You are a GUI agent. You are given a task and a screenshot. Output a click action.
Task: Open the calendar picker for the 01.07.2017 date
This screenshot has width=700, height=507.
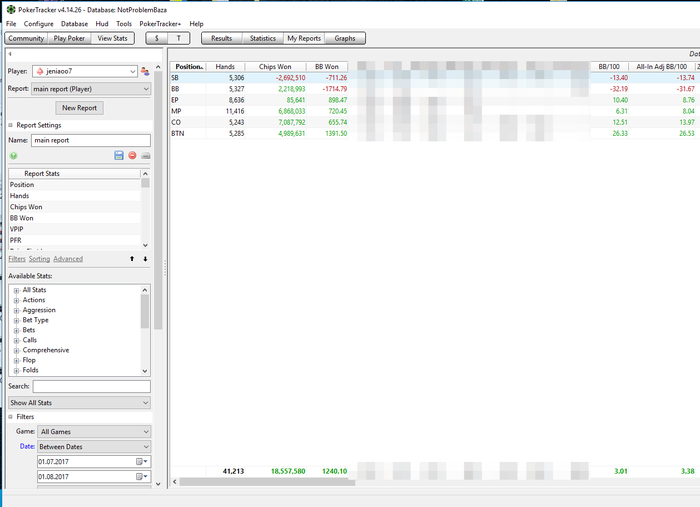[x=142, y=461]
